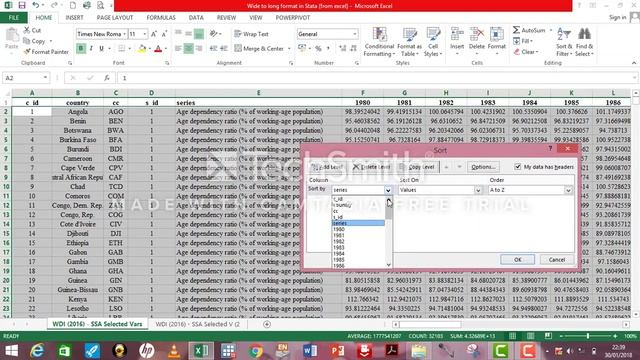This screenshot has height=360, width=640.
Task: Toggle Underline formatting
Action: (x=101, y=49)
